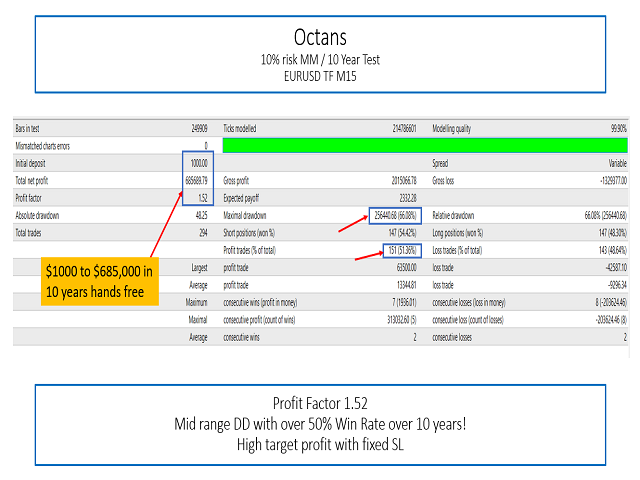Click 'loss trade' label in Average row

[x=443, y=285]
